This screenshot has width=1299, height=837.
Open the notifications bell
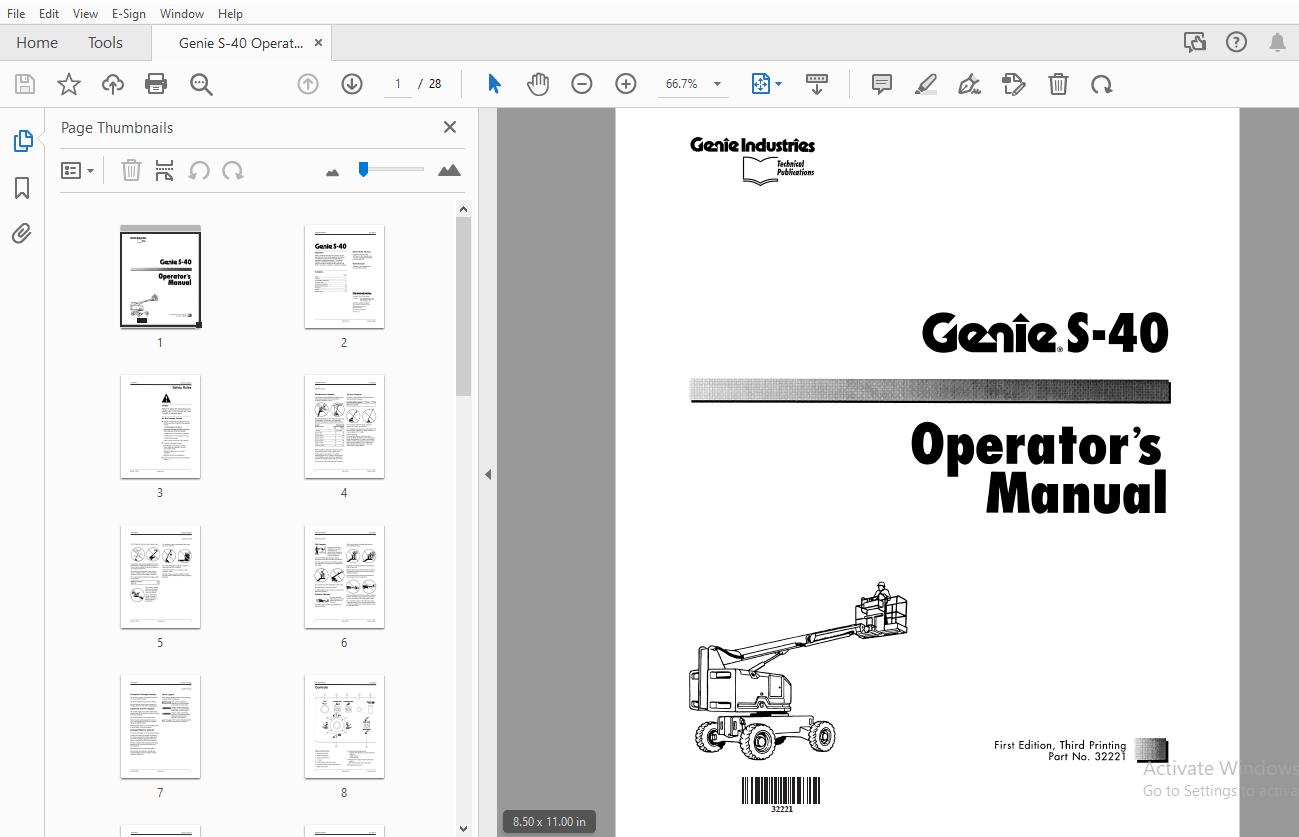(1277, 42)
